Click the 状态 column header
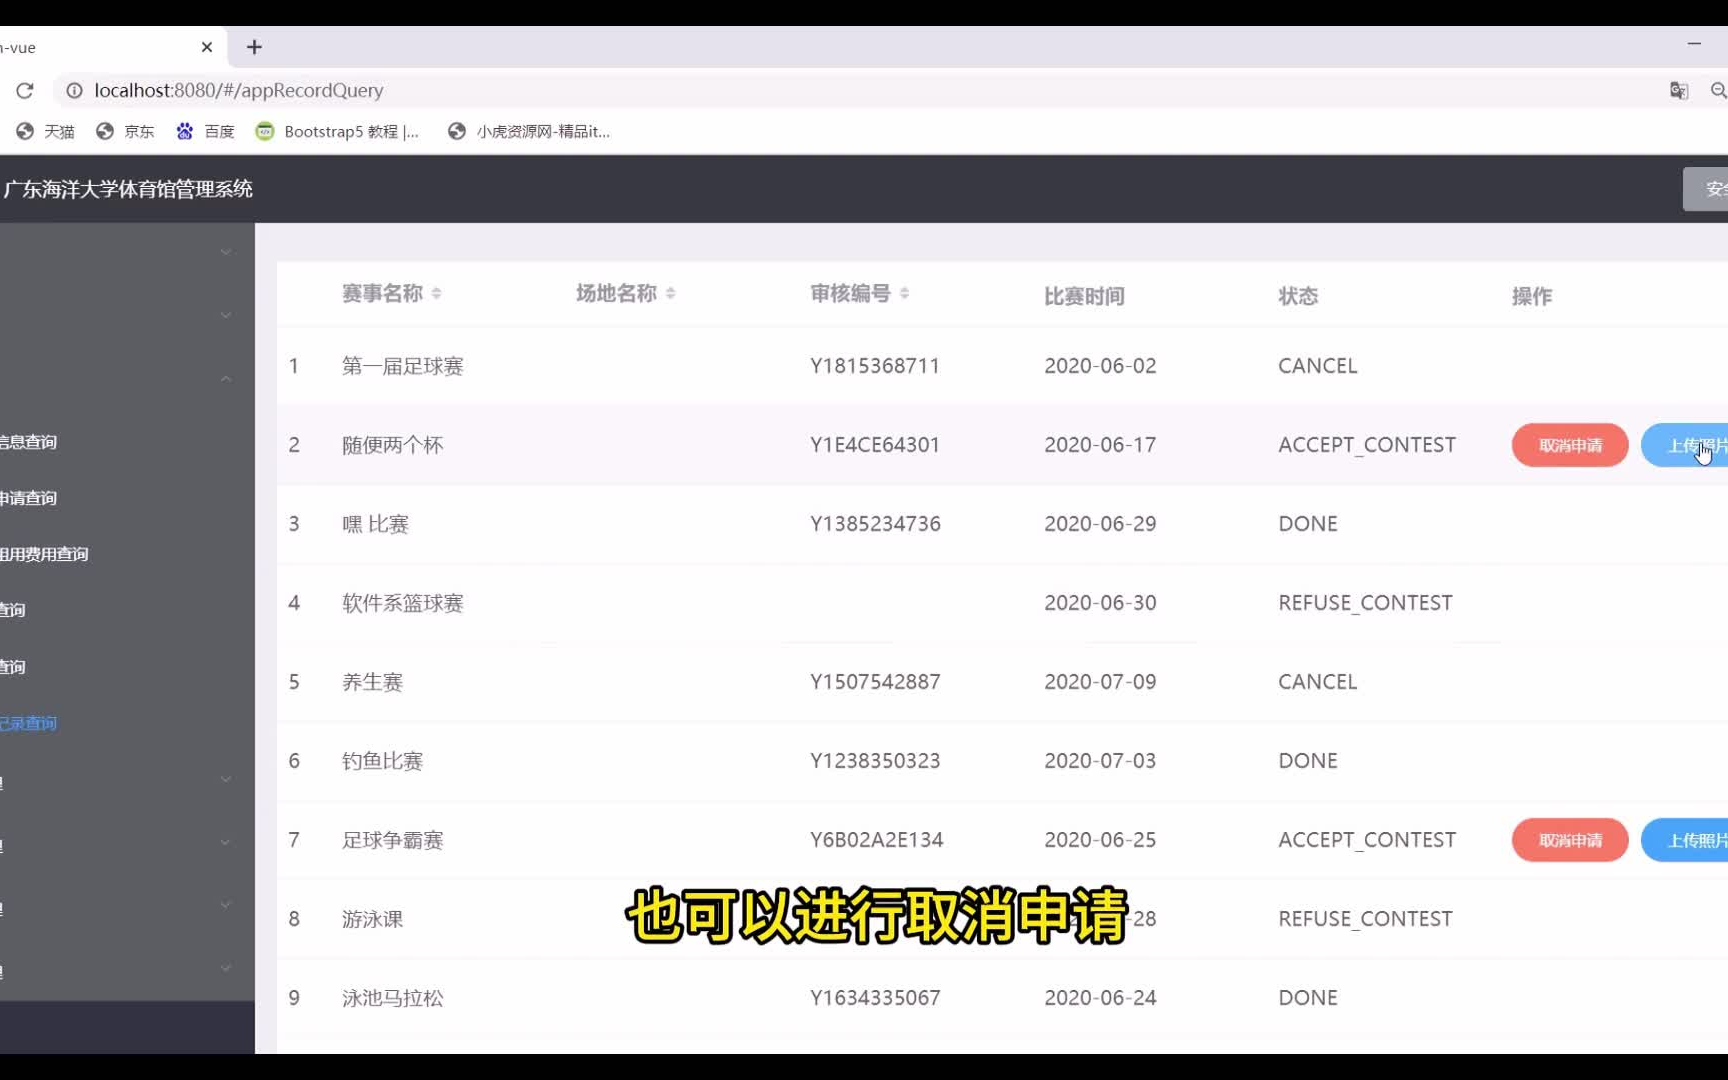Viewport: 1728px width, 1080px height. pos(1298,296)
